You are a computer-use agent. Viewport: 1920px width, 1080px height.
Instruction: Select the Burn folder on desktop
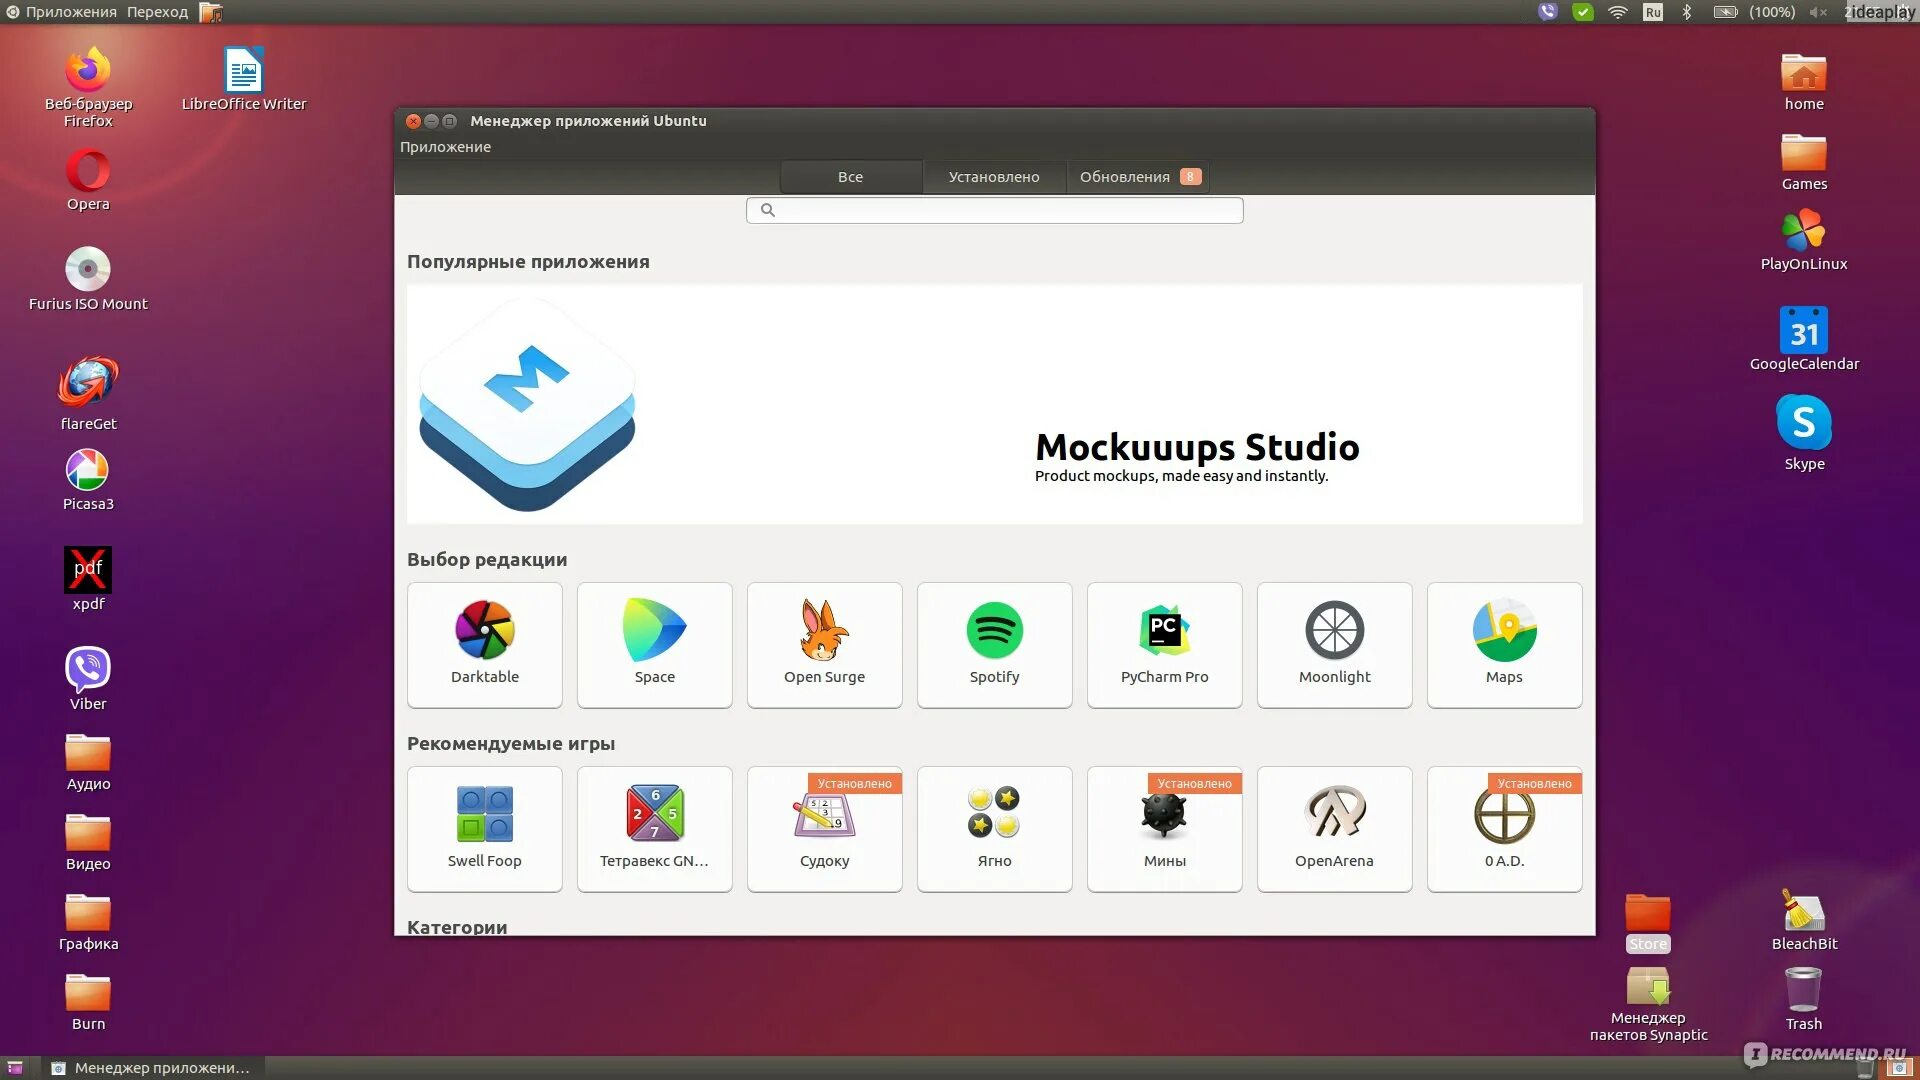pos(88,1002)
